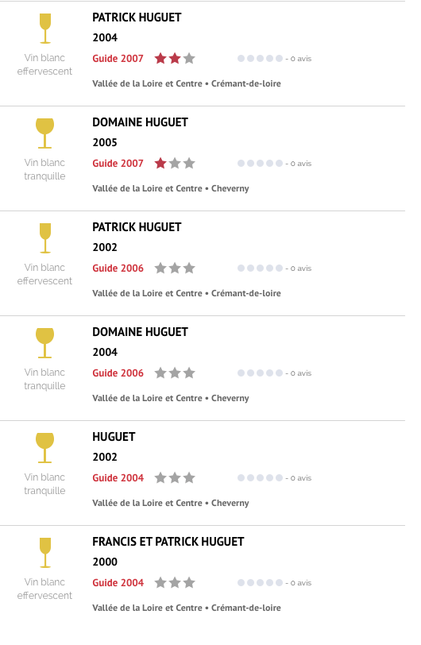421x645 pixels.
Task: Click Guide 2007 link for Patrick Huguet 2004
Action: [118, 58]
